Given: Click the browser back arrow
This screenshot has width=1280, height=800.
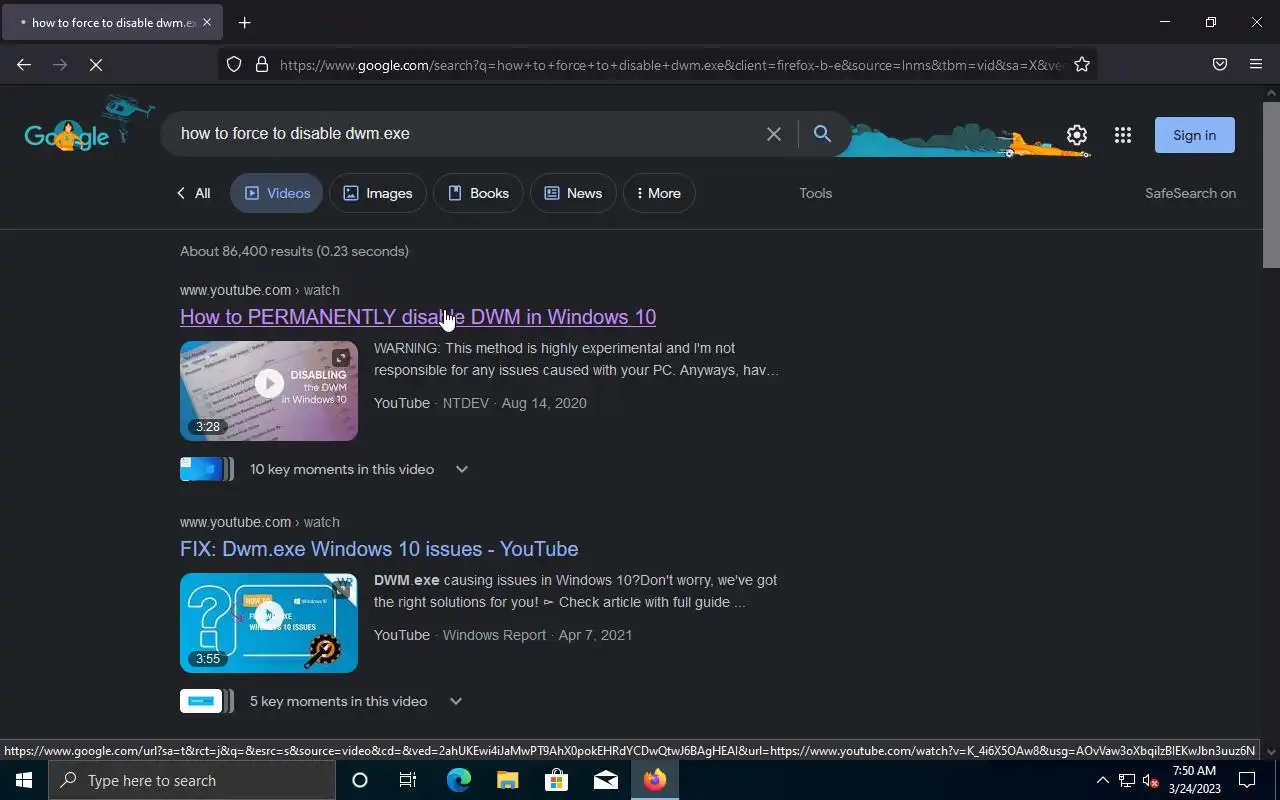Looking at the screenshot, I should tap(24, 65).
